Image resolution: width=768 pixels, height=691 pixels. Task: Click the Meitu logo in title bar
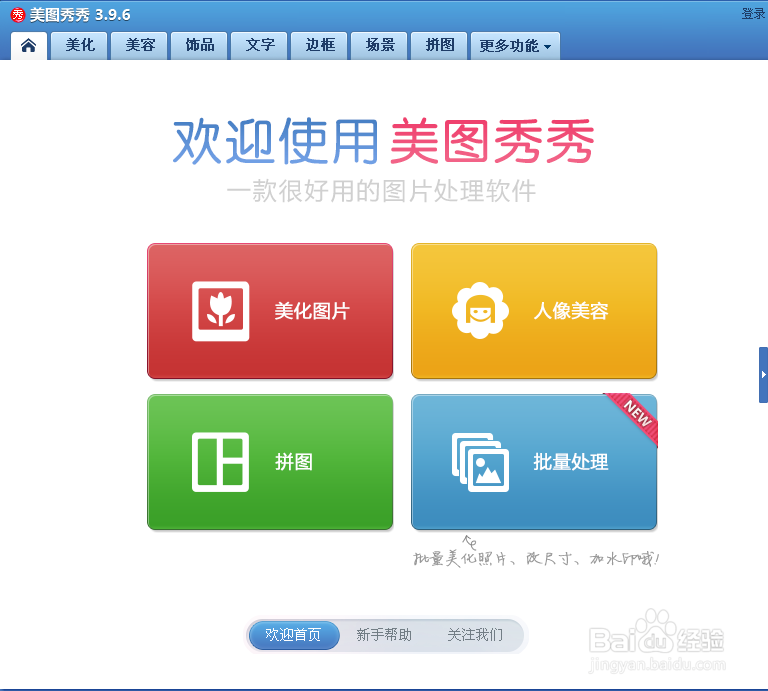[x=18, y=15]
